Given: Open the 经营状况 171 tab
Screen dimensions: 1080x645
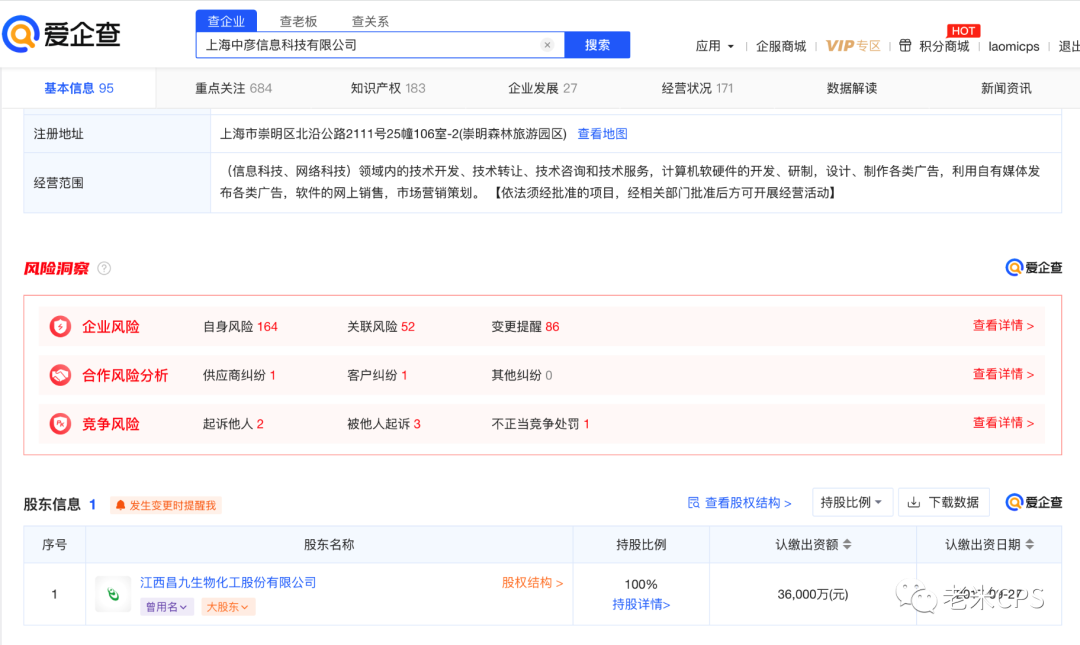Looking at the screenshot, I should tap(697, 88).
